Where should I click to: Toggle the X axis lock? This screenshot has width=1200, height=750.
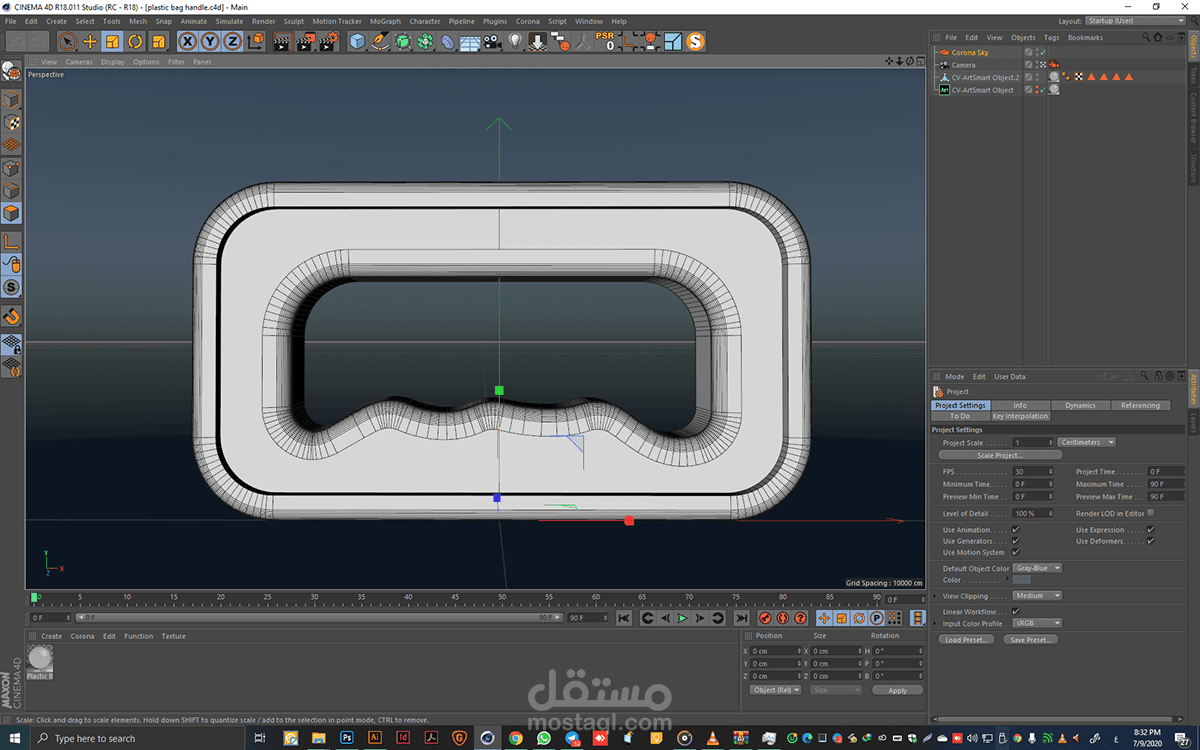[x=187, y=41]
